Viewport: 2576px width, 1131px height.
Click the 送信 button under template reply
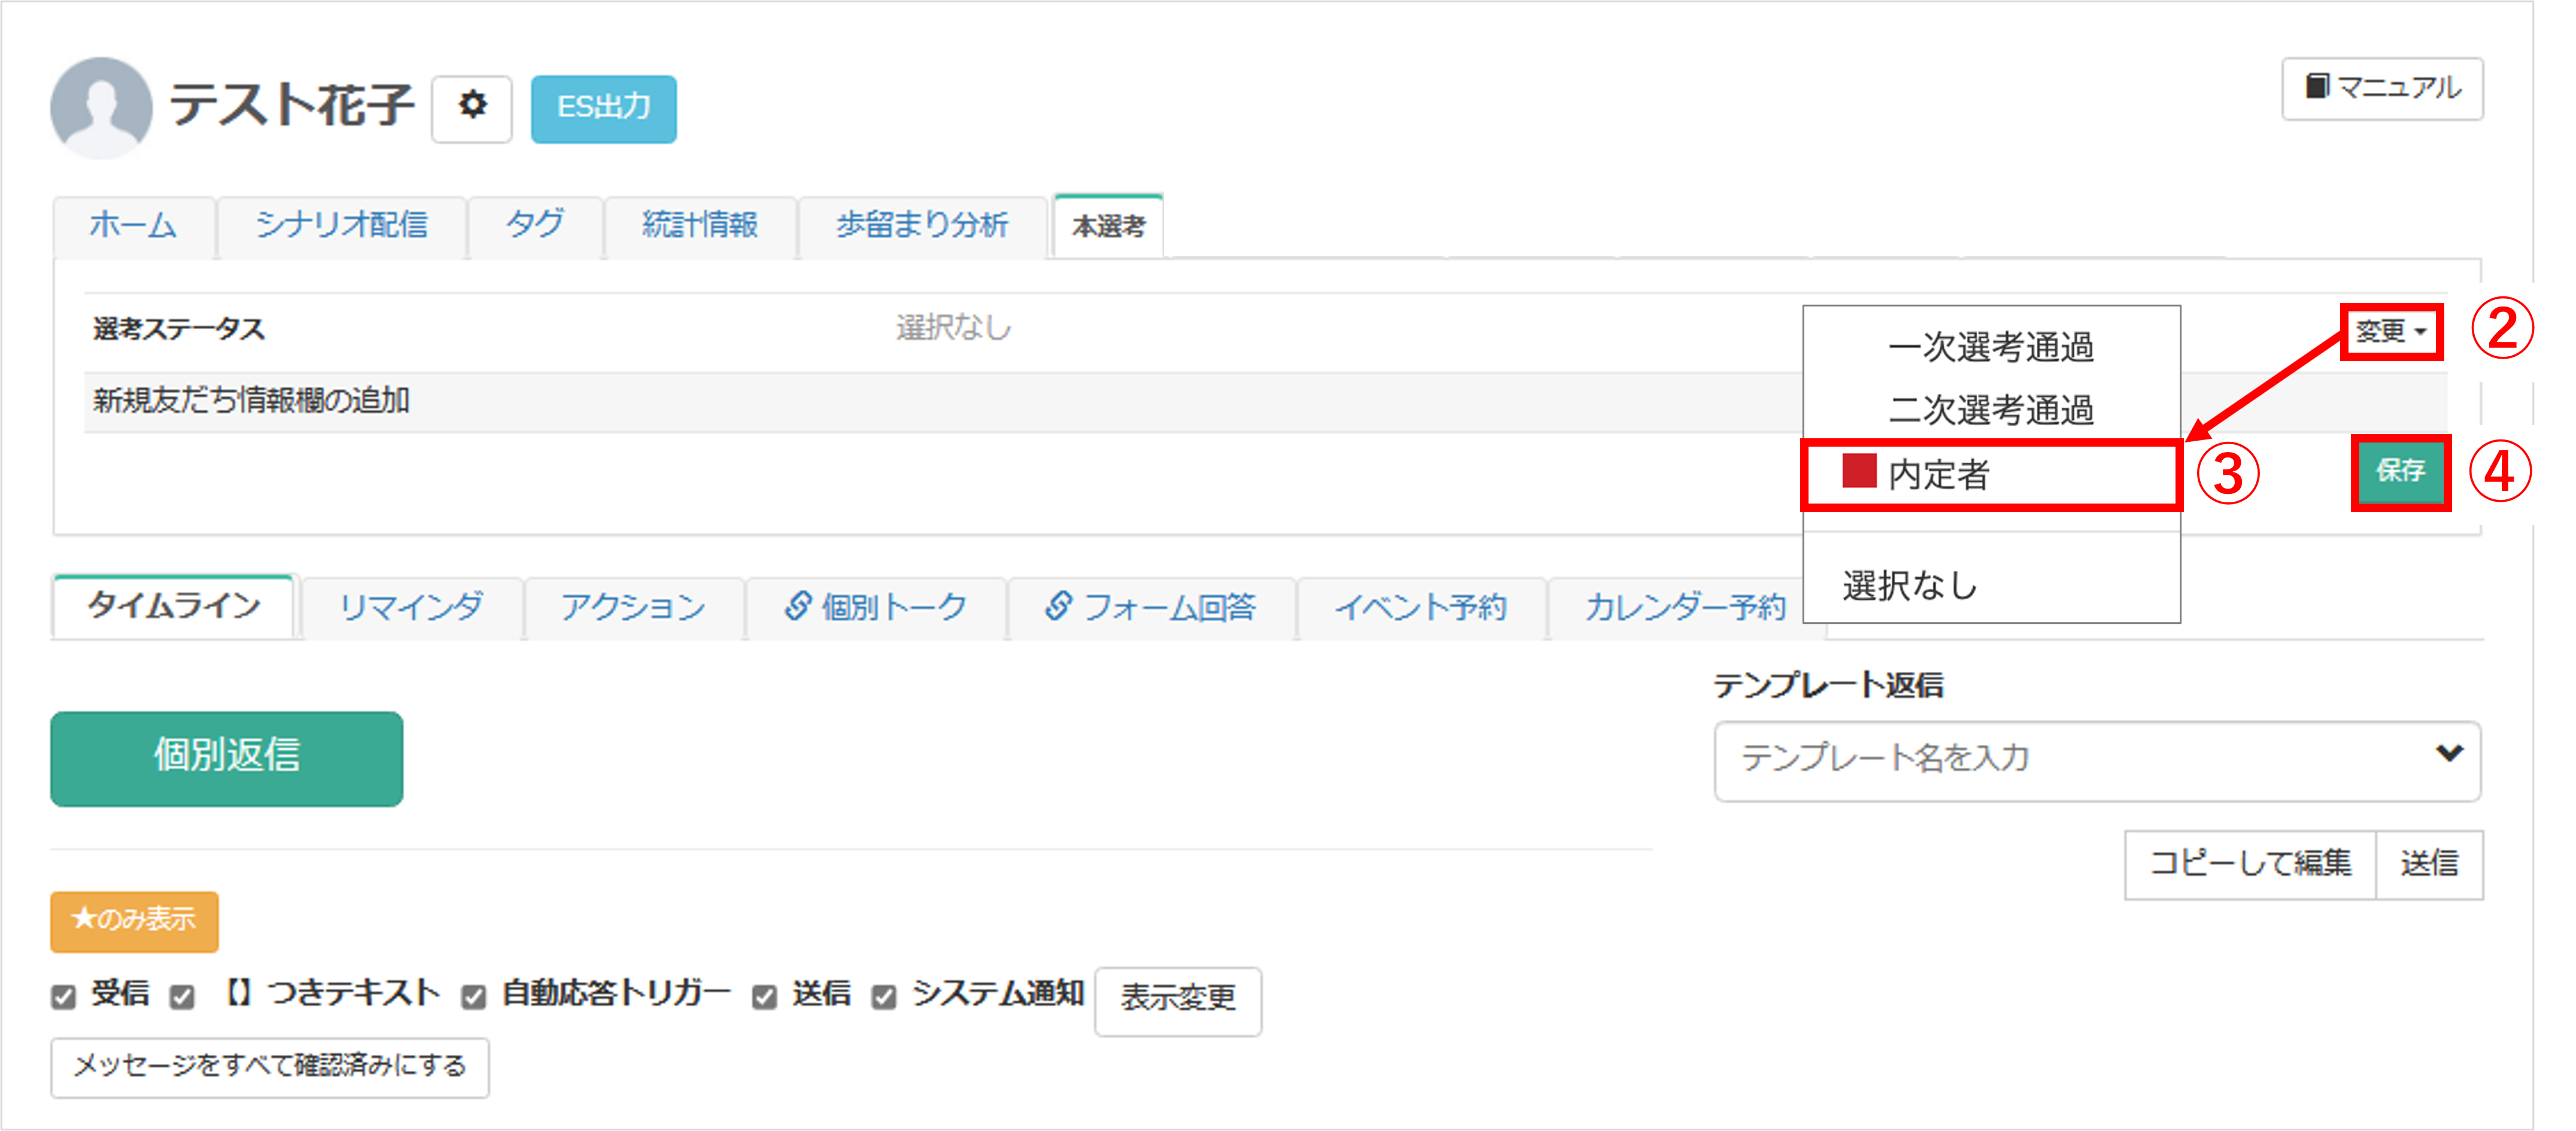click(2429, 864)
